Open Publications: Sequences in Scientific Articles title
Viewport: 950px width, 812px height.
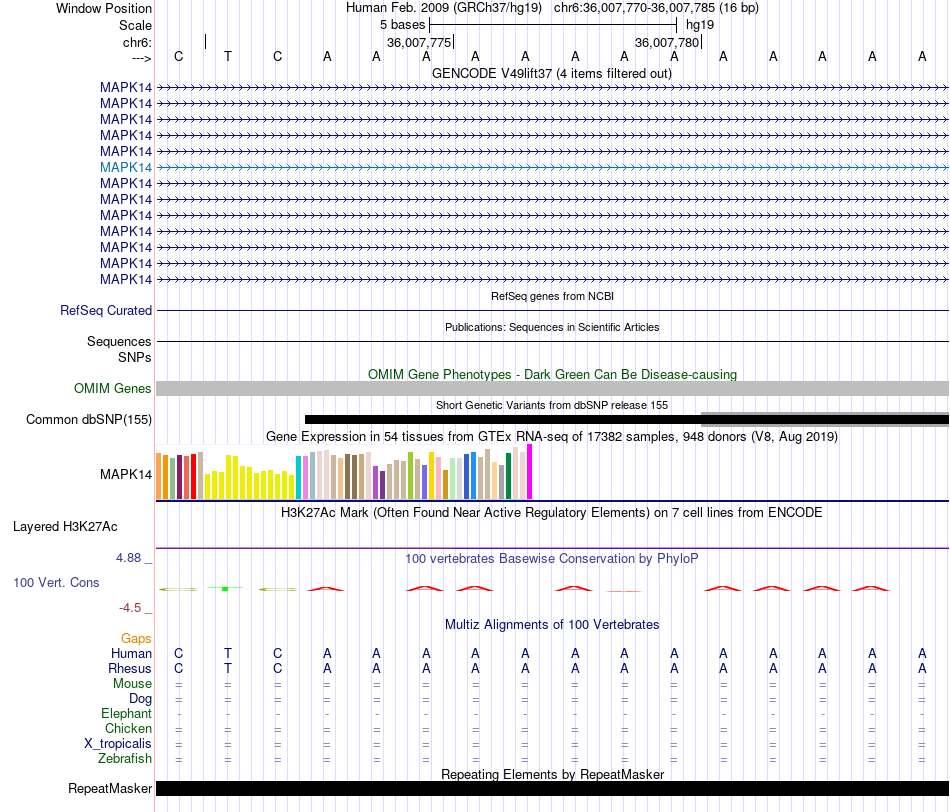pos(552,327)
